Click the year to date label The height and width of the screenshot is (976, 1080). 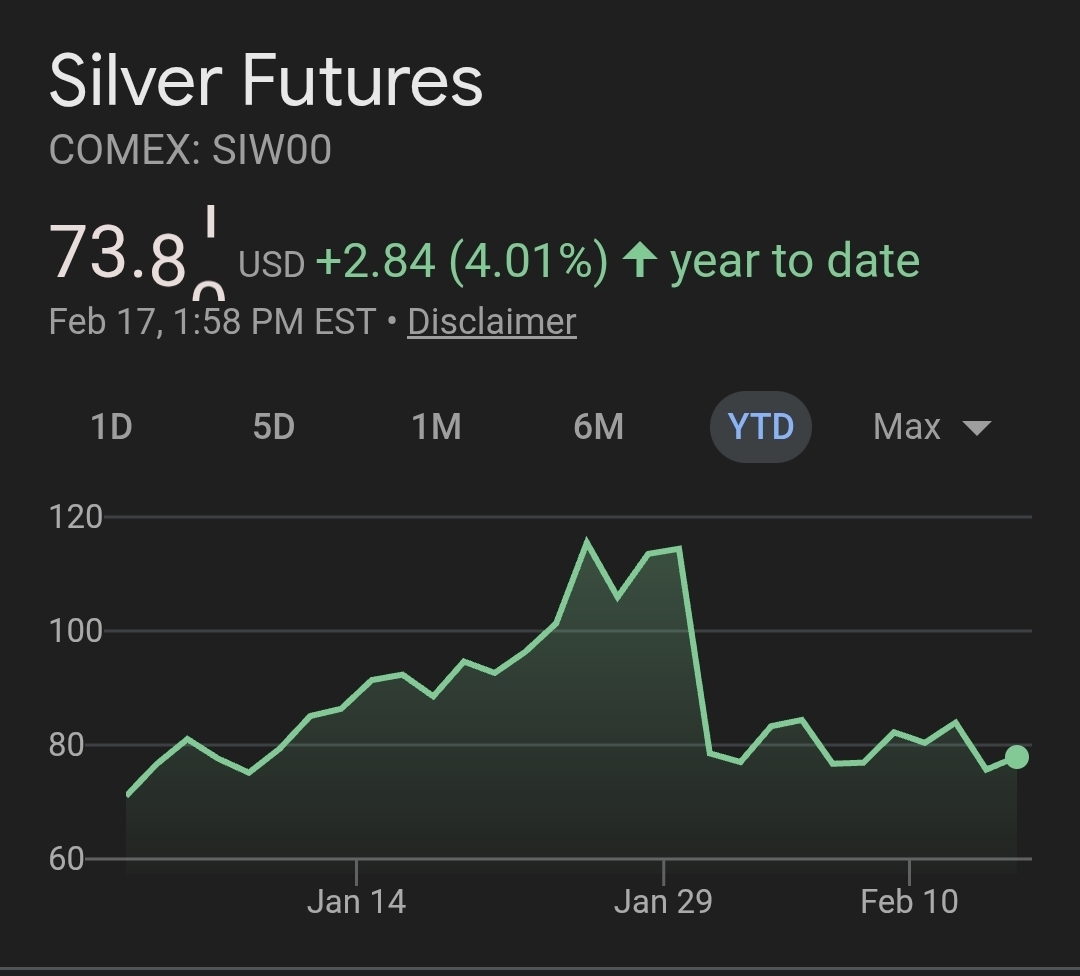(x=794, y=261)
